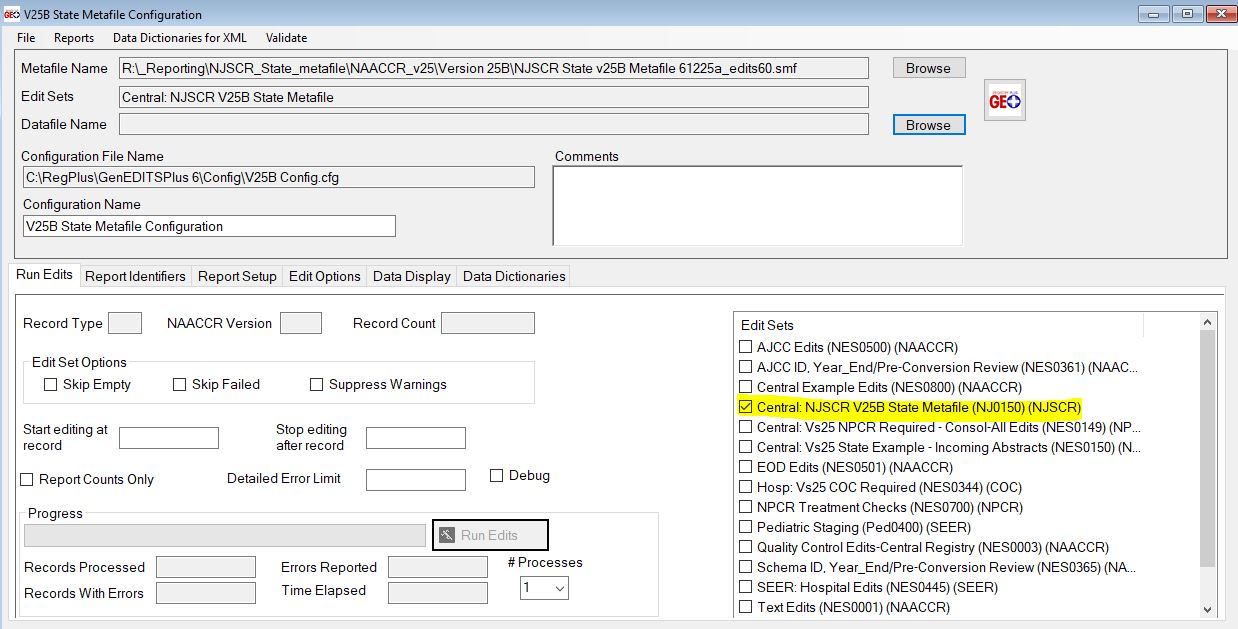Click the Detailed Error Limit field
The width and height of the screenshot is (1238, 629).
click(x=415, y=480)
